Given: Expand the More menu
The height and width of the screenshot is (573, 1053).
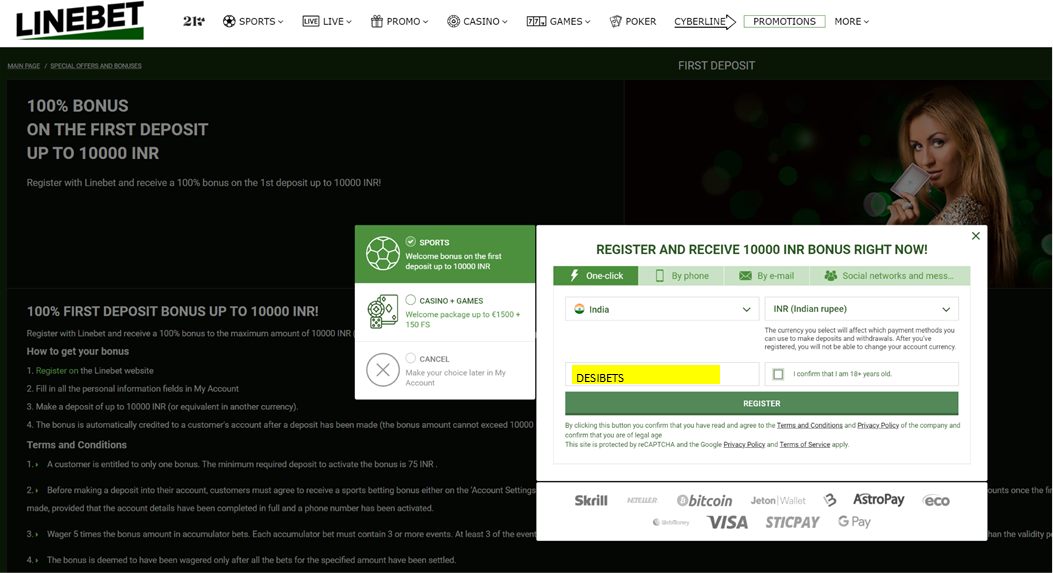Looking at the screenshot, I should pos(852,21).
